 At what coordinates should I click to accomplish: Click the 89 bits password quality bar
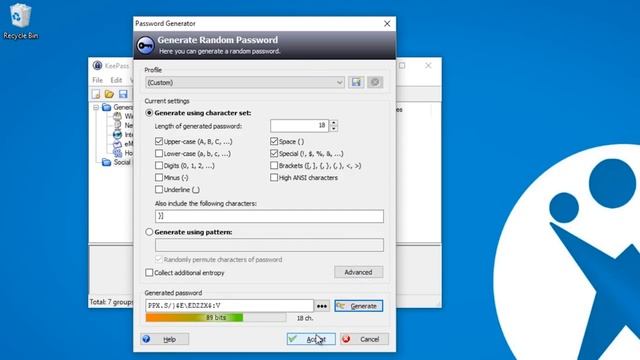coord(216,318)
